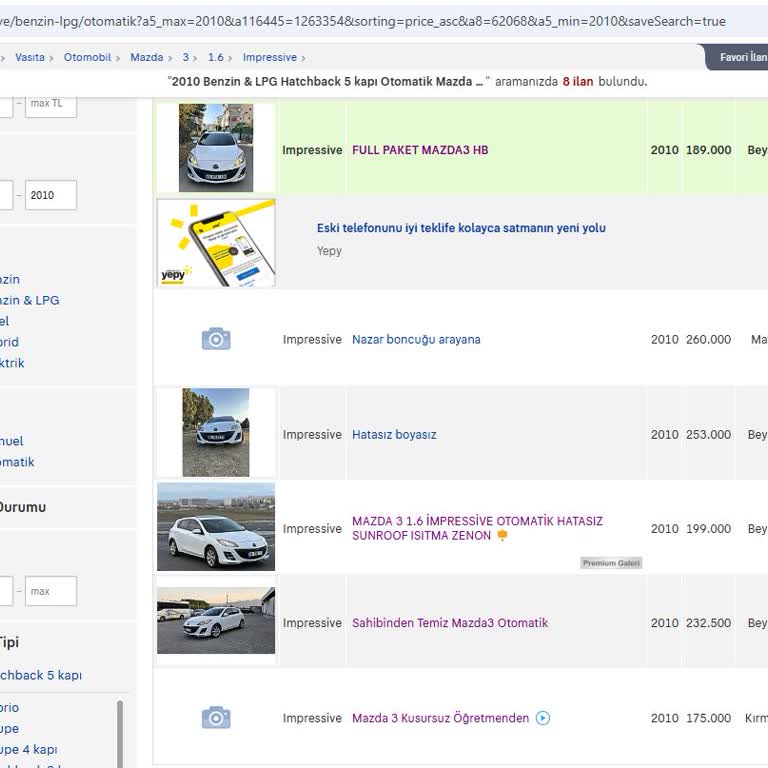Open the camera placeholder for Mazda 3 Kusursuz Öğretmenden
This screenshot has width=768, height=768.
click(216, 718)
